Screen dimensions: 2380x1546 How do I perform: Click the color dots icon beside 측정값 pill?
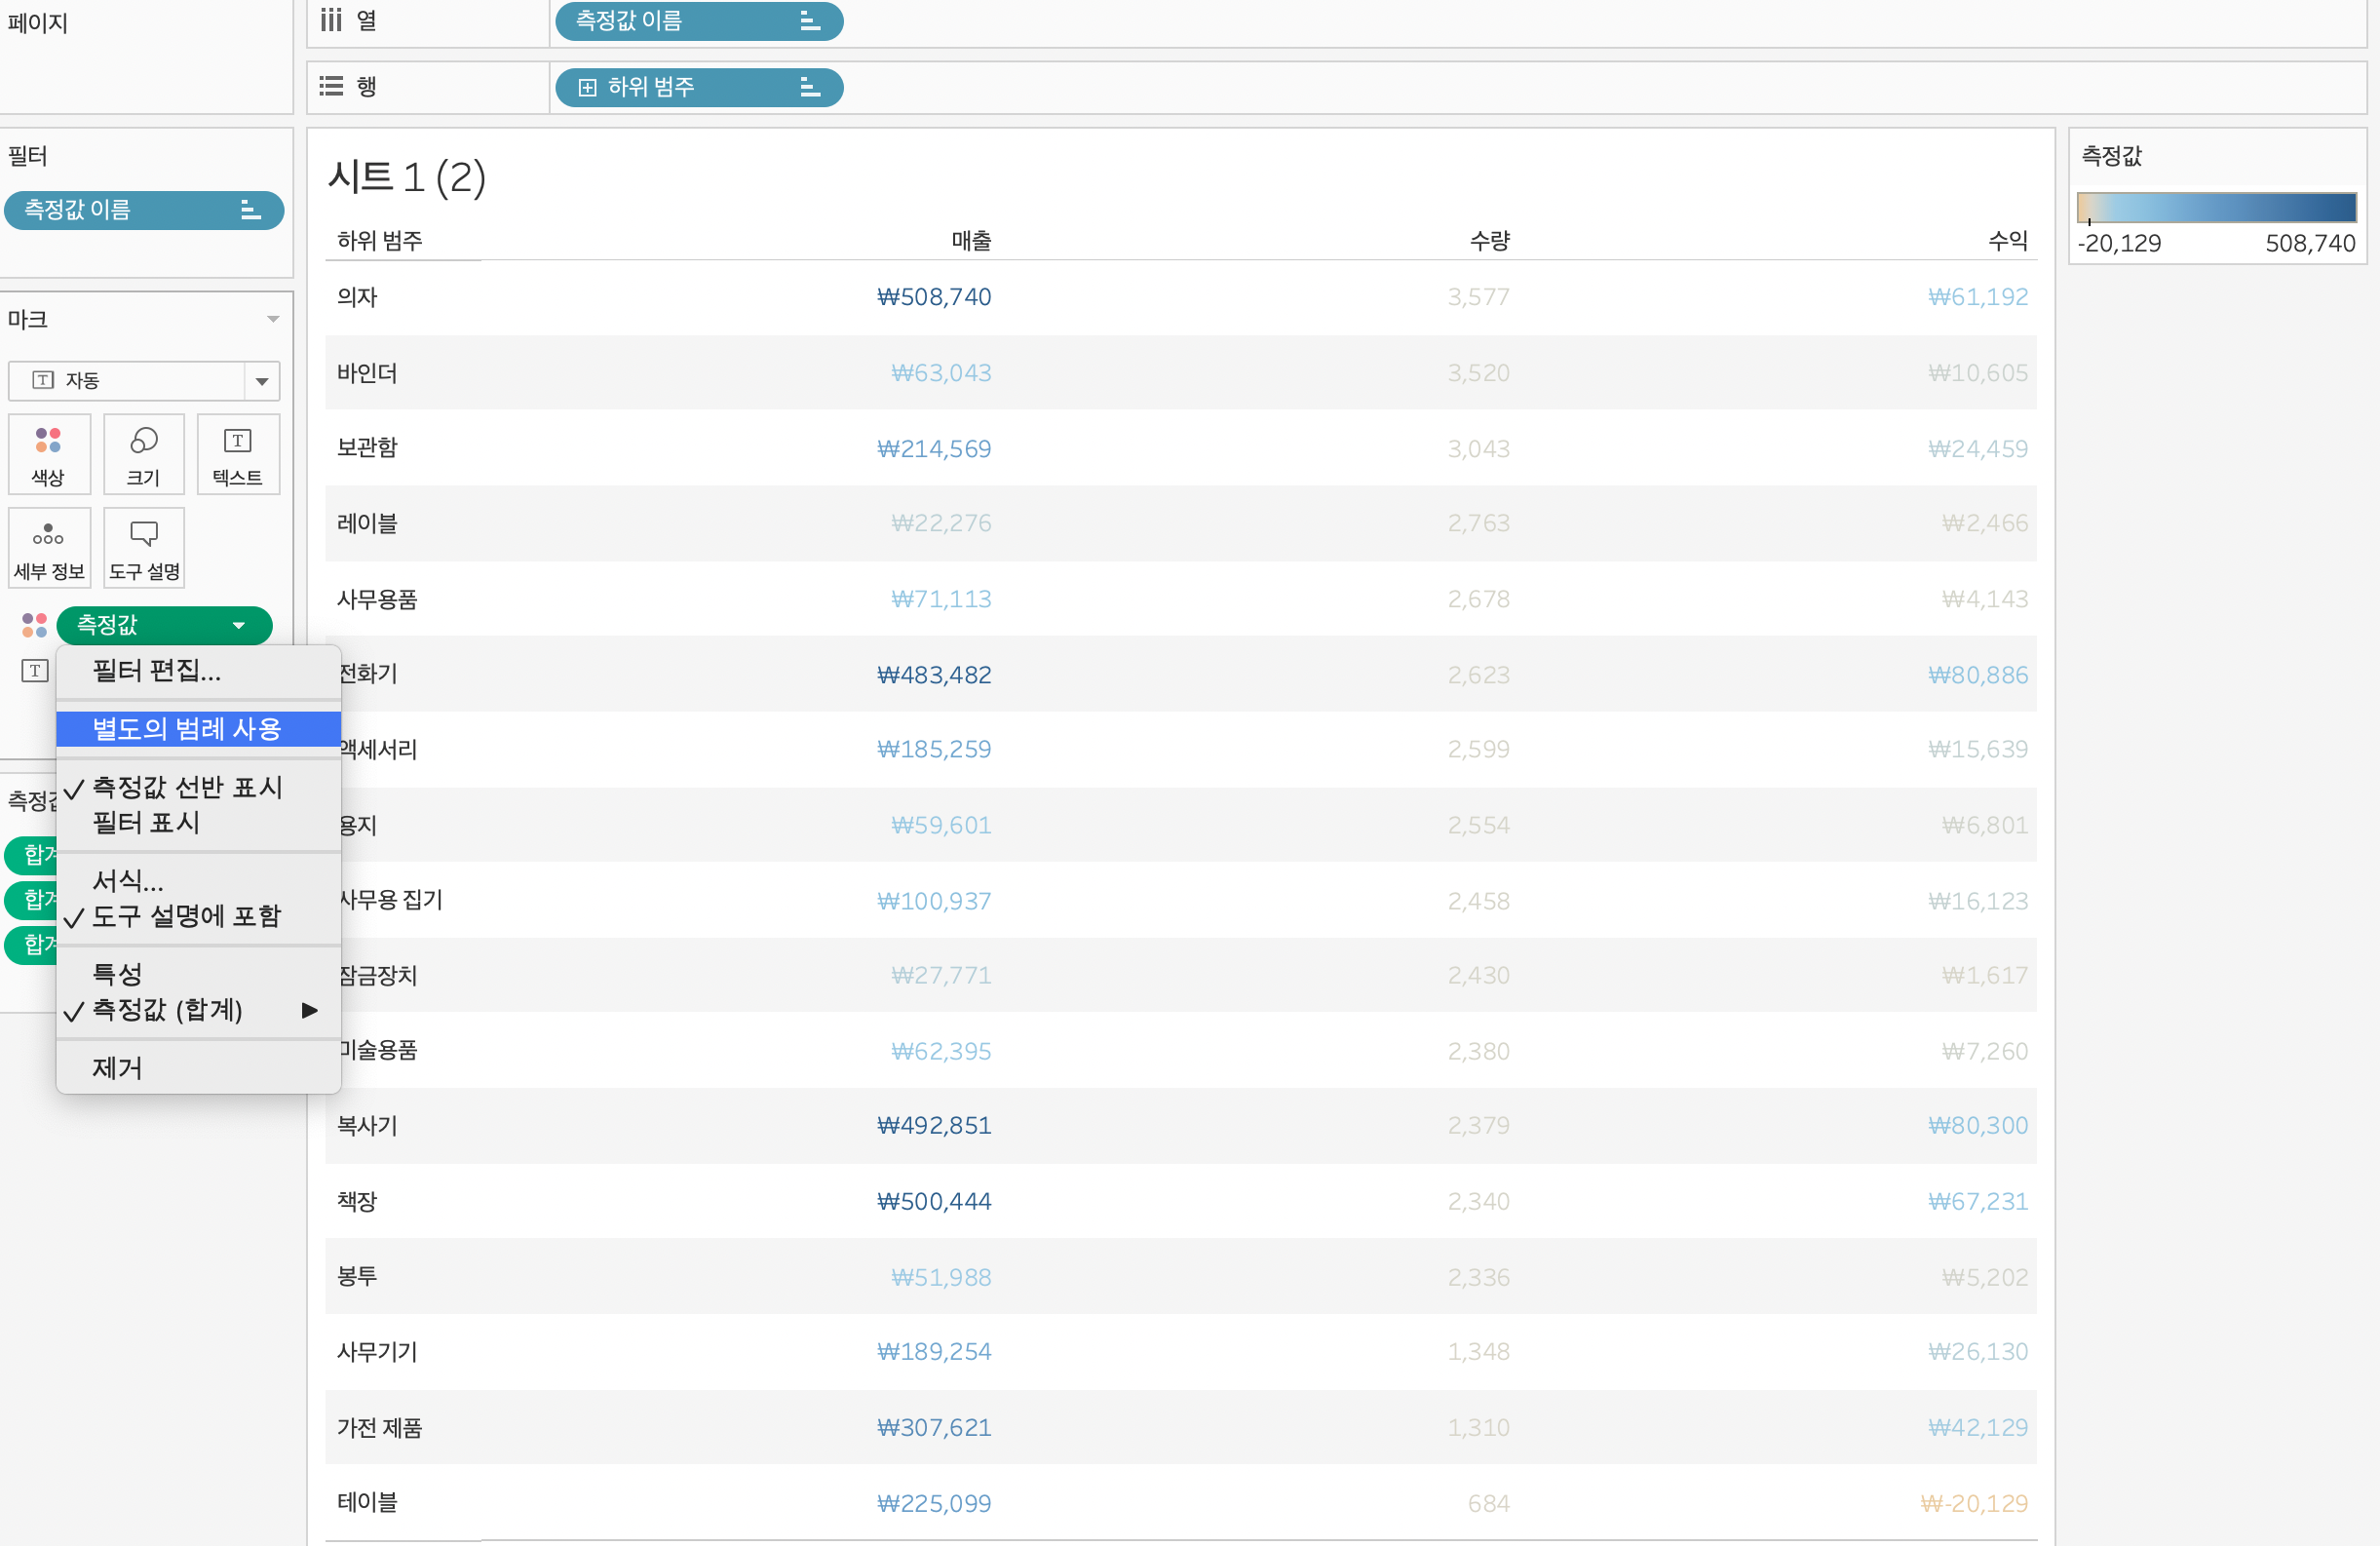pyautogui.click(x=34, y=625)
